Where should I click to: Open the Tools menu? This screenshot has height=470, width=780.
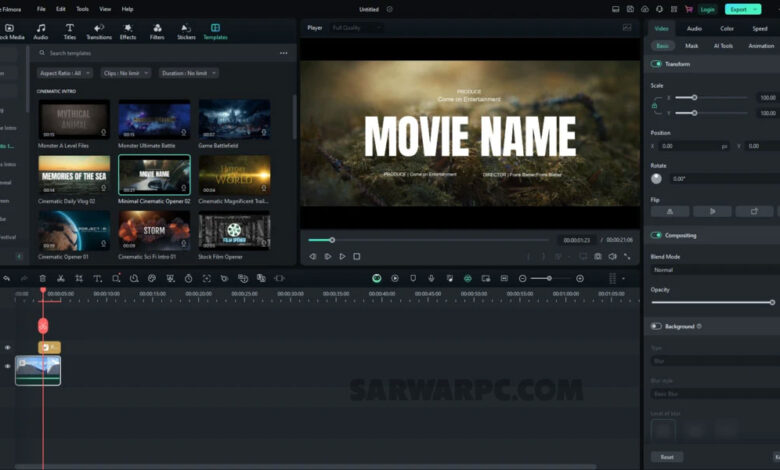pyautogui.click(x=83, y=9)
